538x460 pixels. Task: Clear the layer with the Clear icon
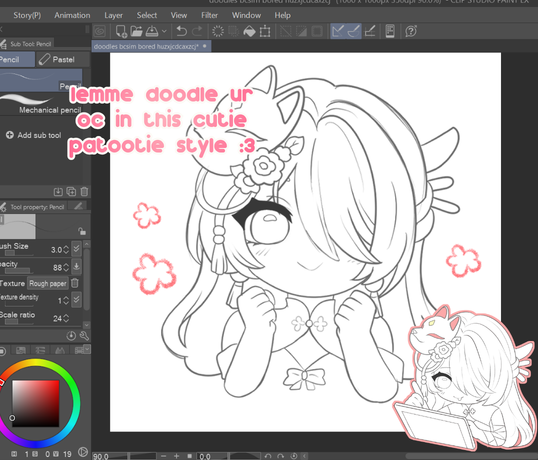(x=218, y=32)
